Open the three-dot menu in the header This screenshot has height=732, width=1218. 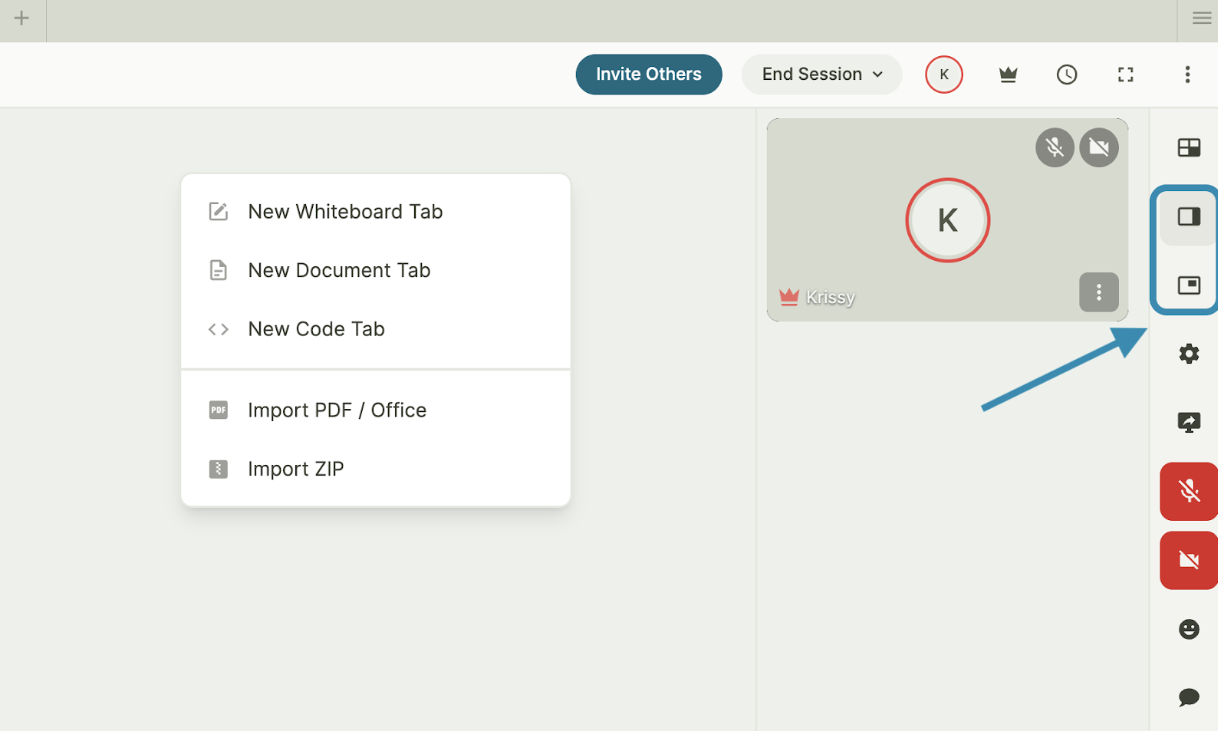tap(1187, 75)
